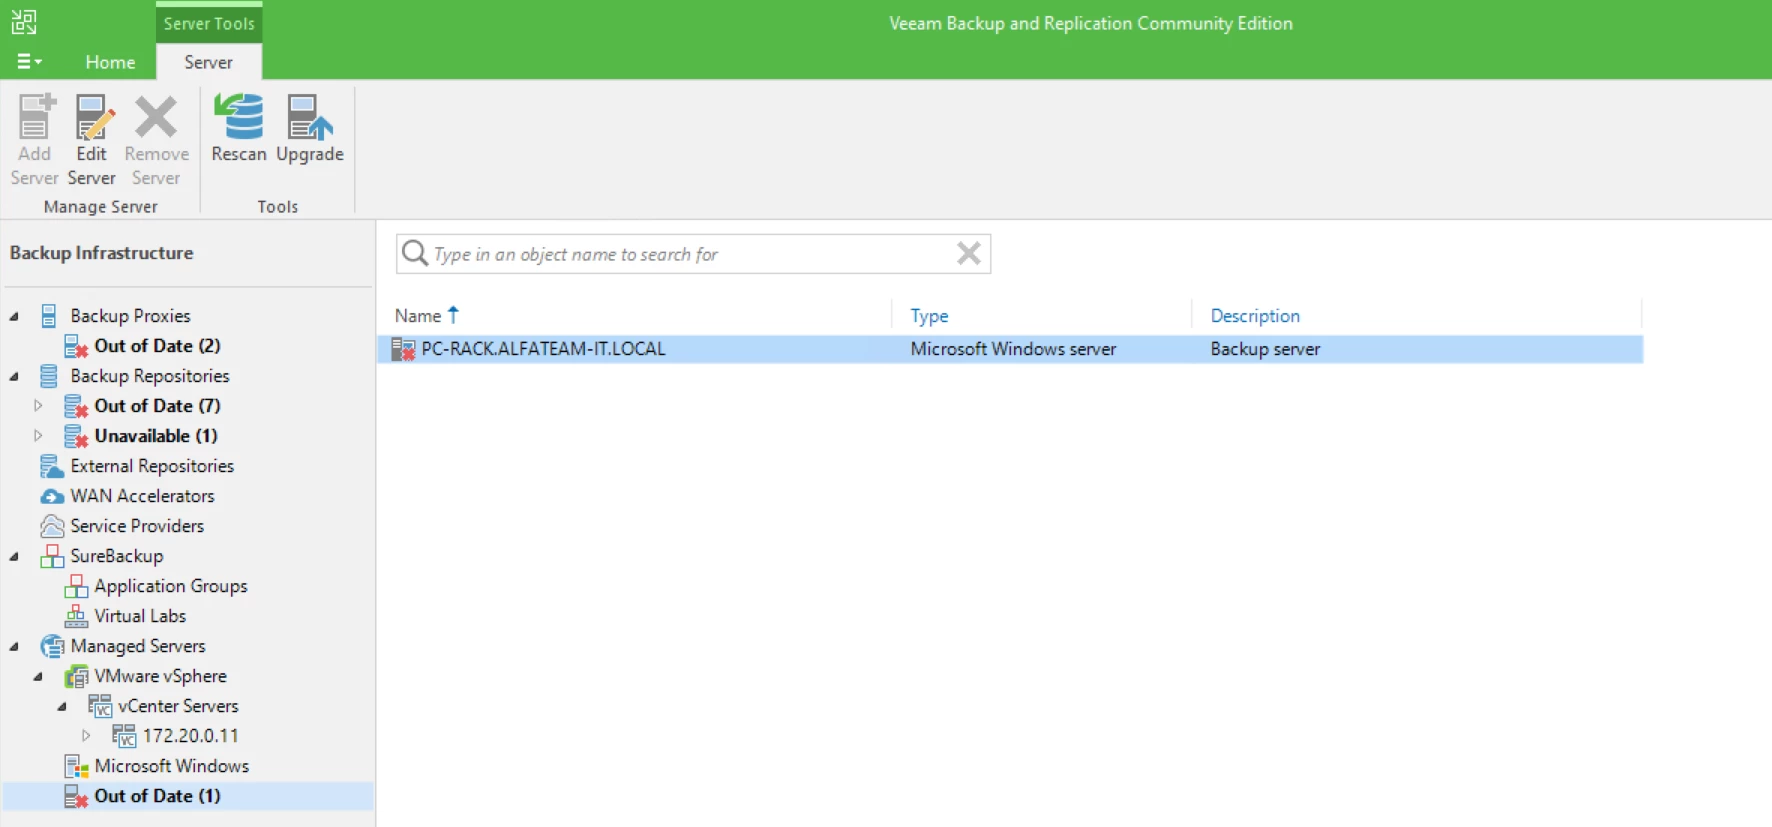Viewport: 1772px width, 827px height.
Task: Click the Managed Servers node icon
Action: 52,646
